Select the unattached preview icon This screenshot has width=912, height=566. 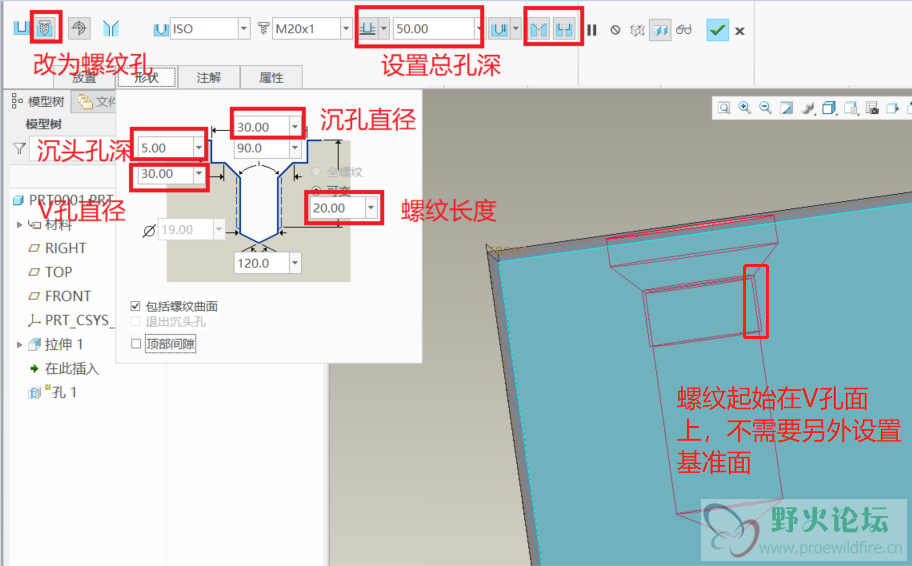637,30
